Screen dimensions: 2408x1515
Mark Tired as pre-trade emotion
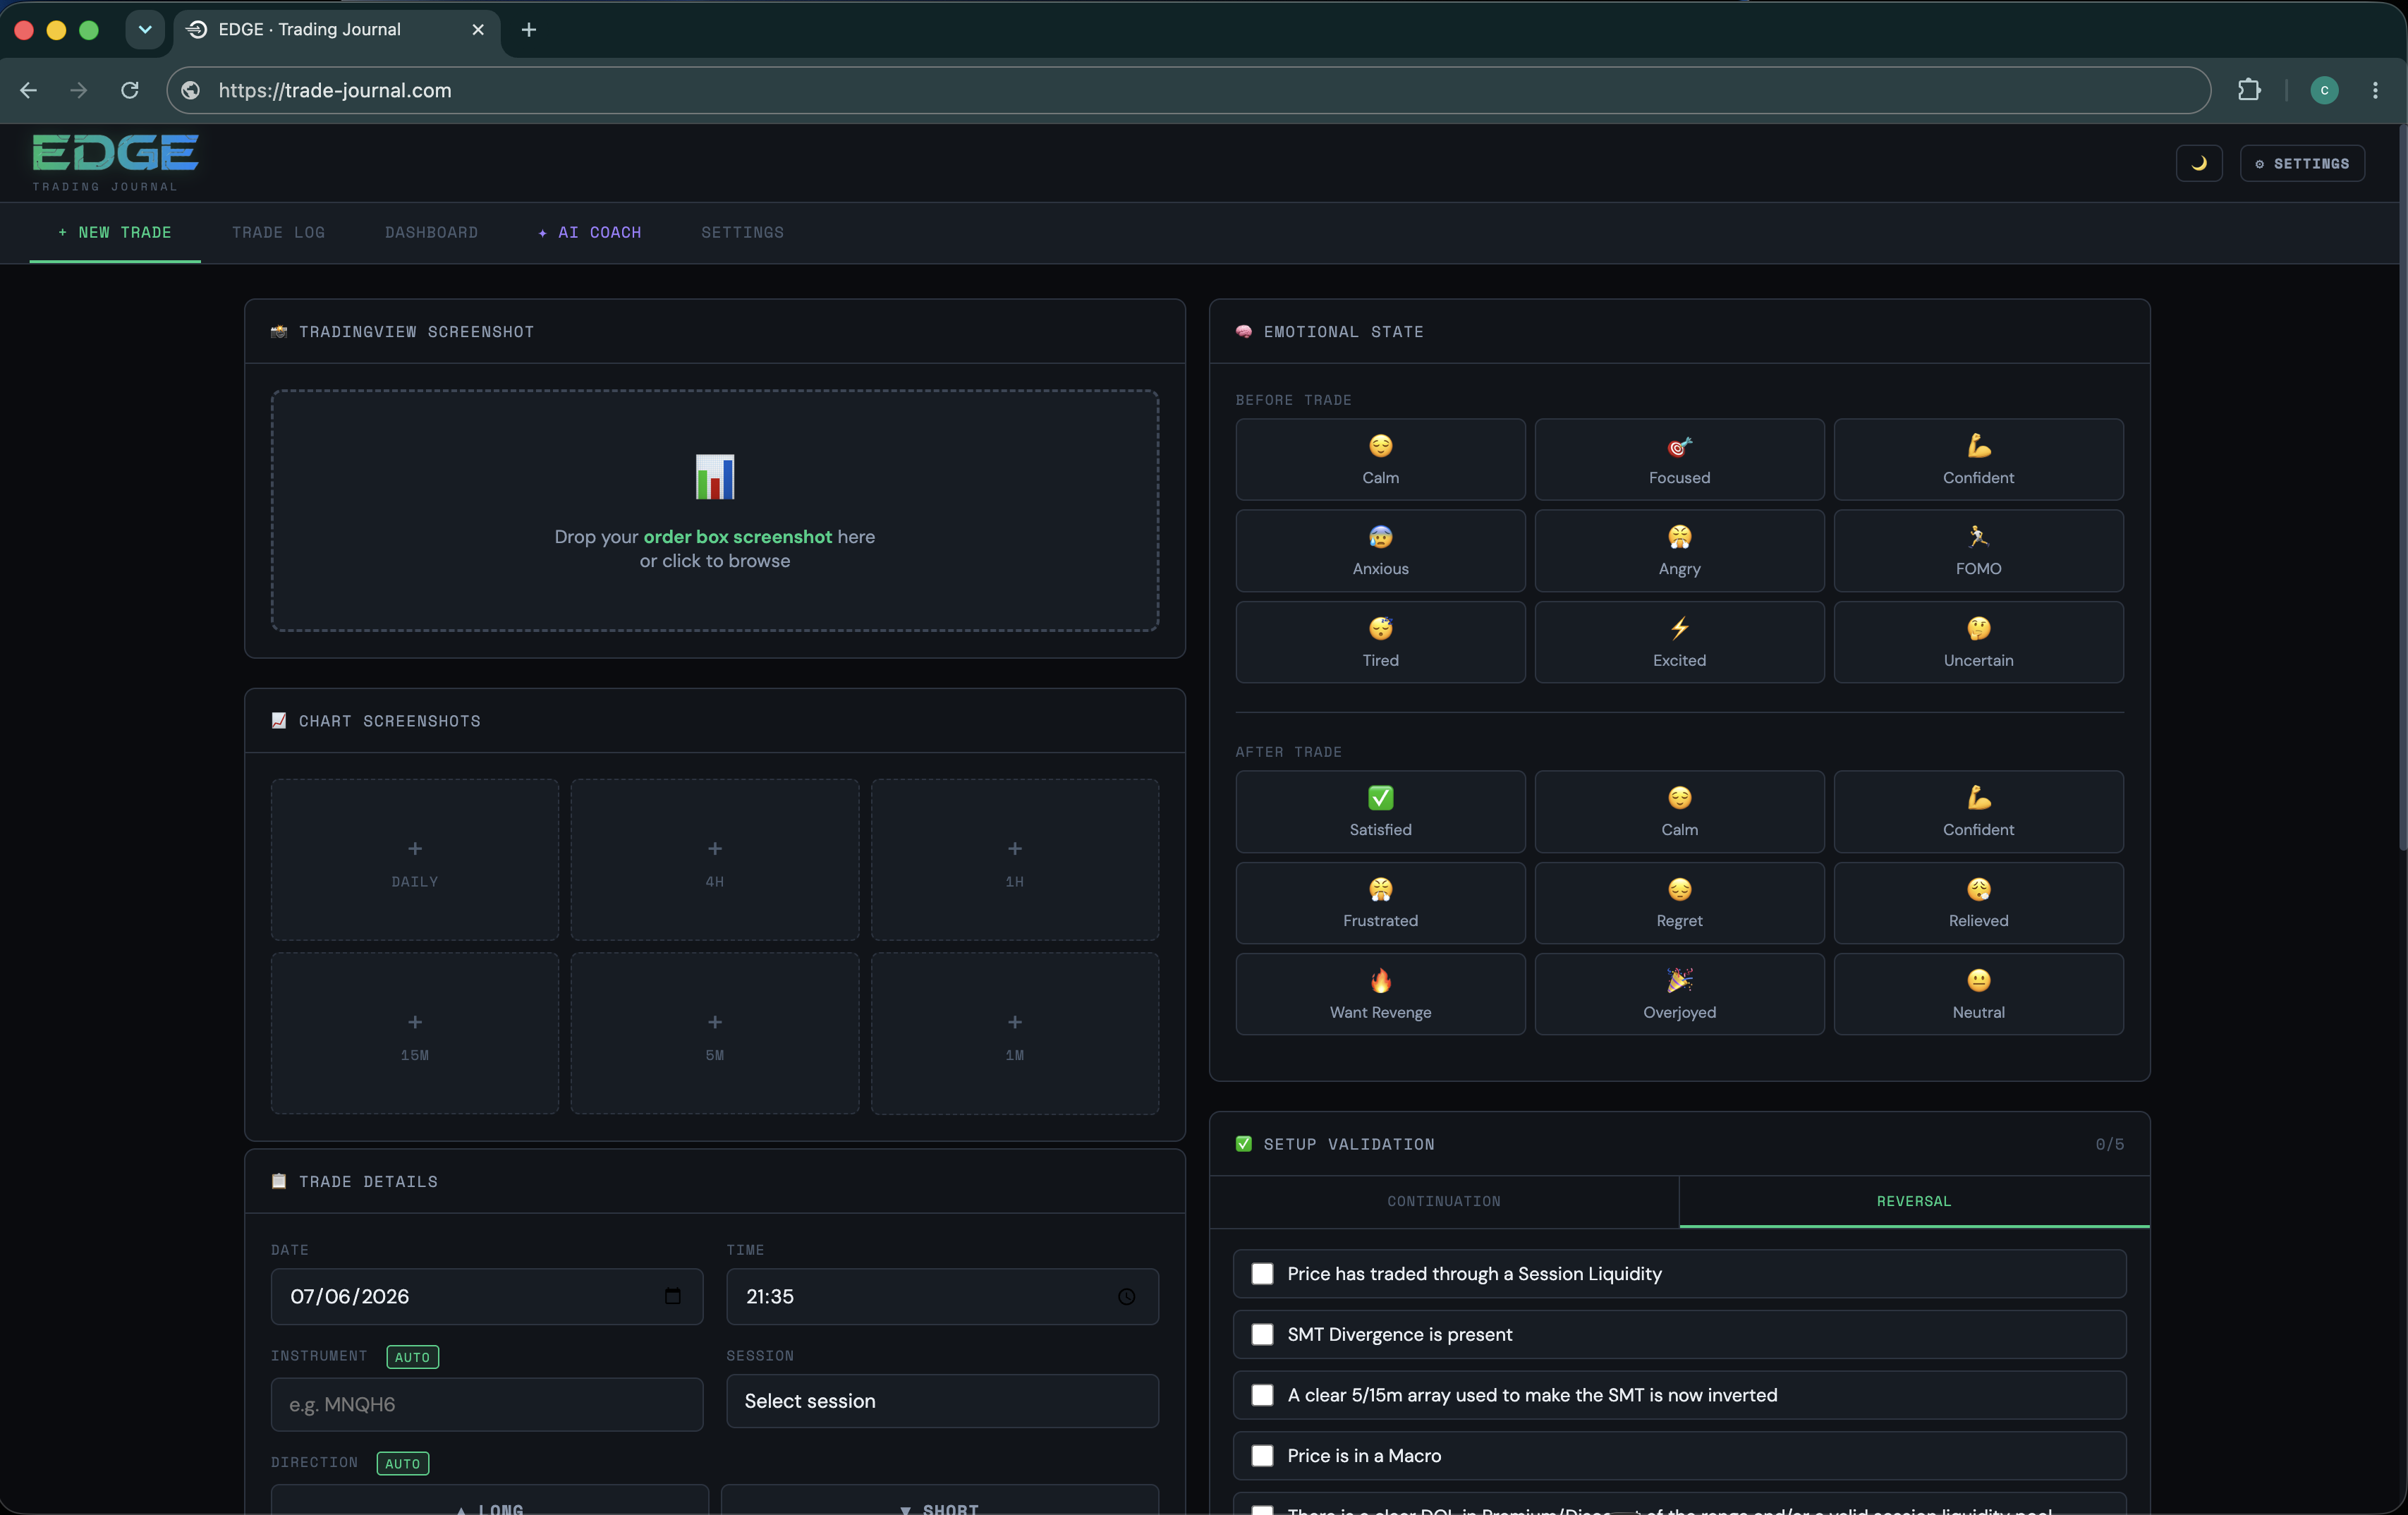[x=1380, y=642]
